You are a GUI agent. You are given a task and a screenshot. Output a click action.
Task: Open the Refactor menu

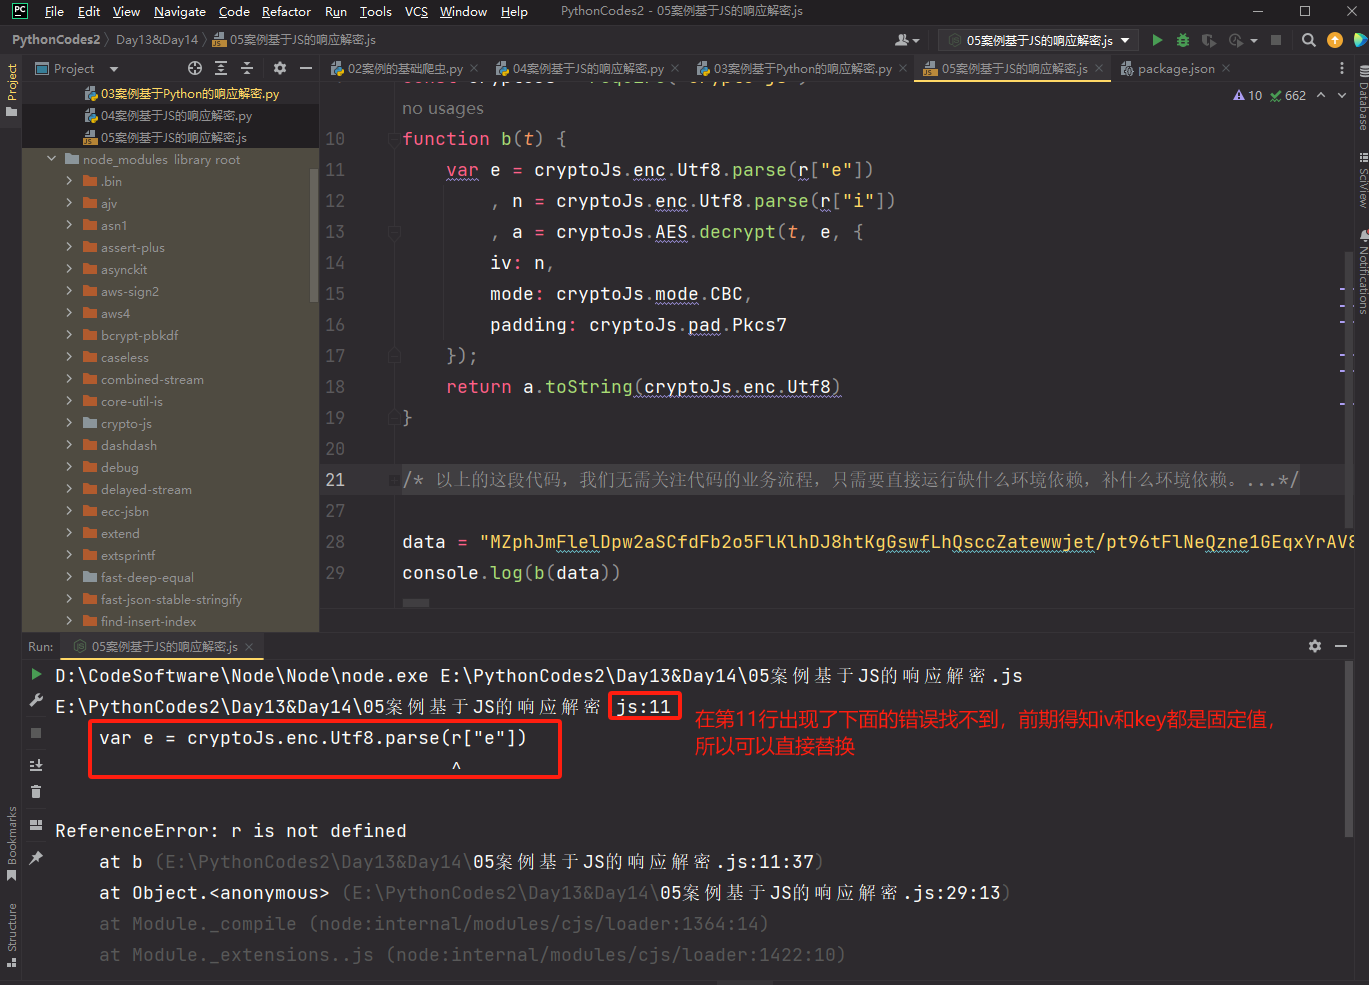(x=286, y=11)
